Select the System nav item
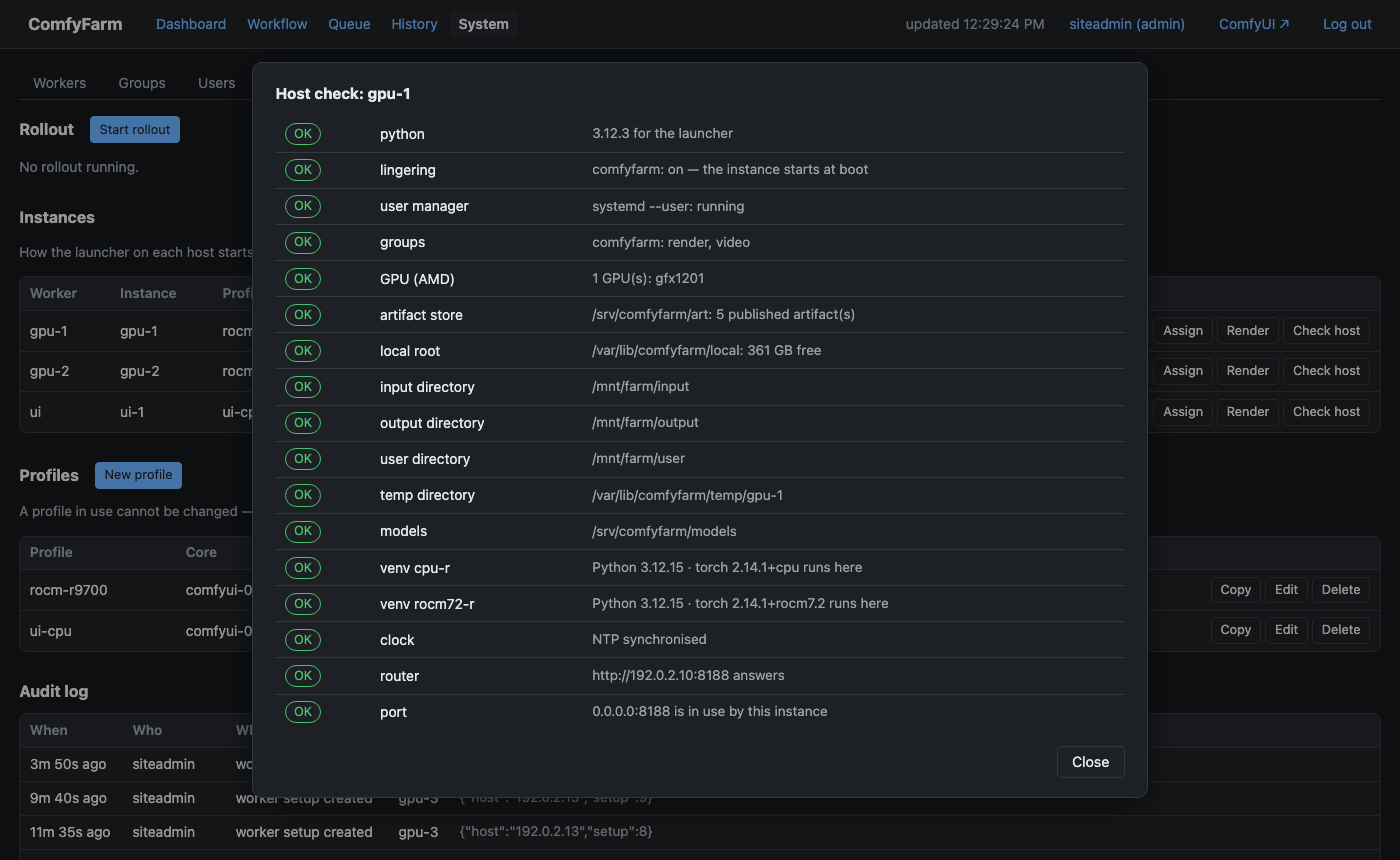Screen dimensions: 1400x860 pyautogui.click(x=484, y=24)
